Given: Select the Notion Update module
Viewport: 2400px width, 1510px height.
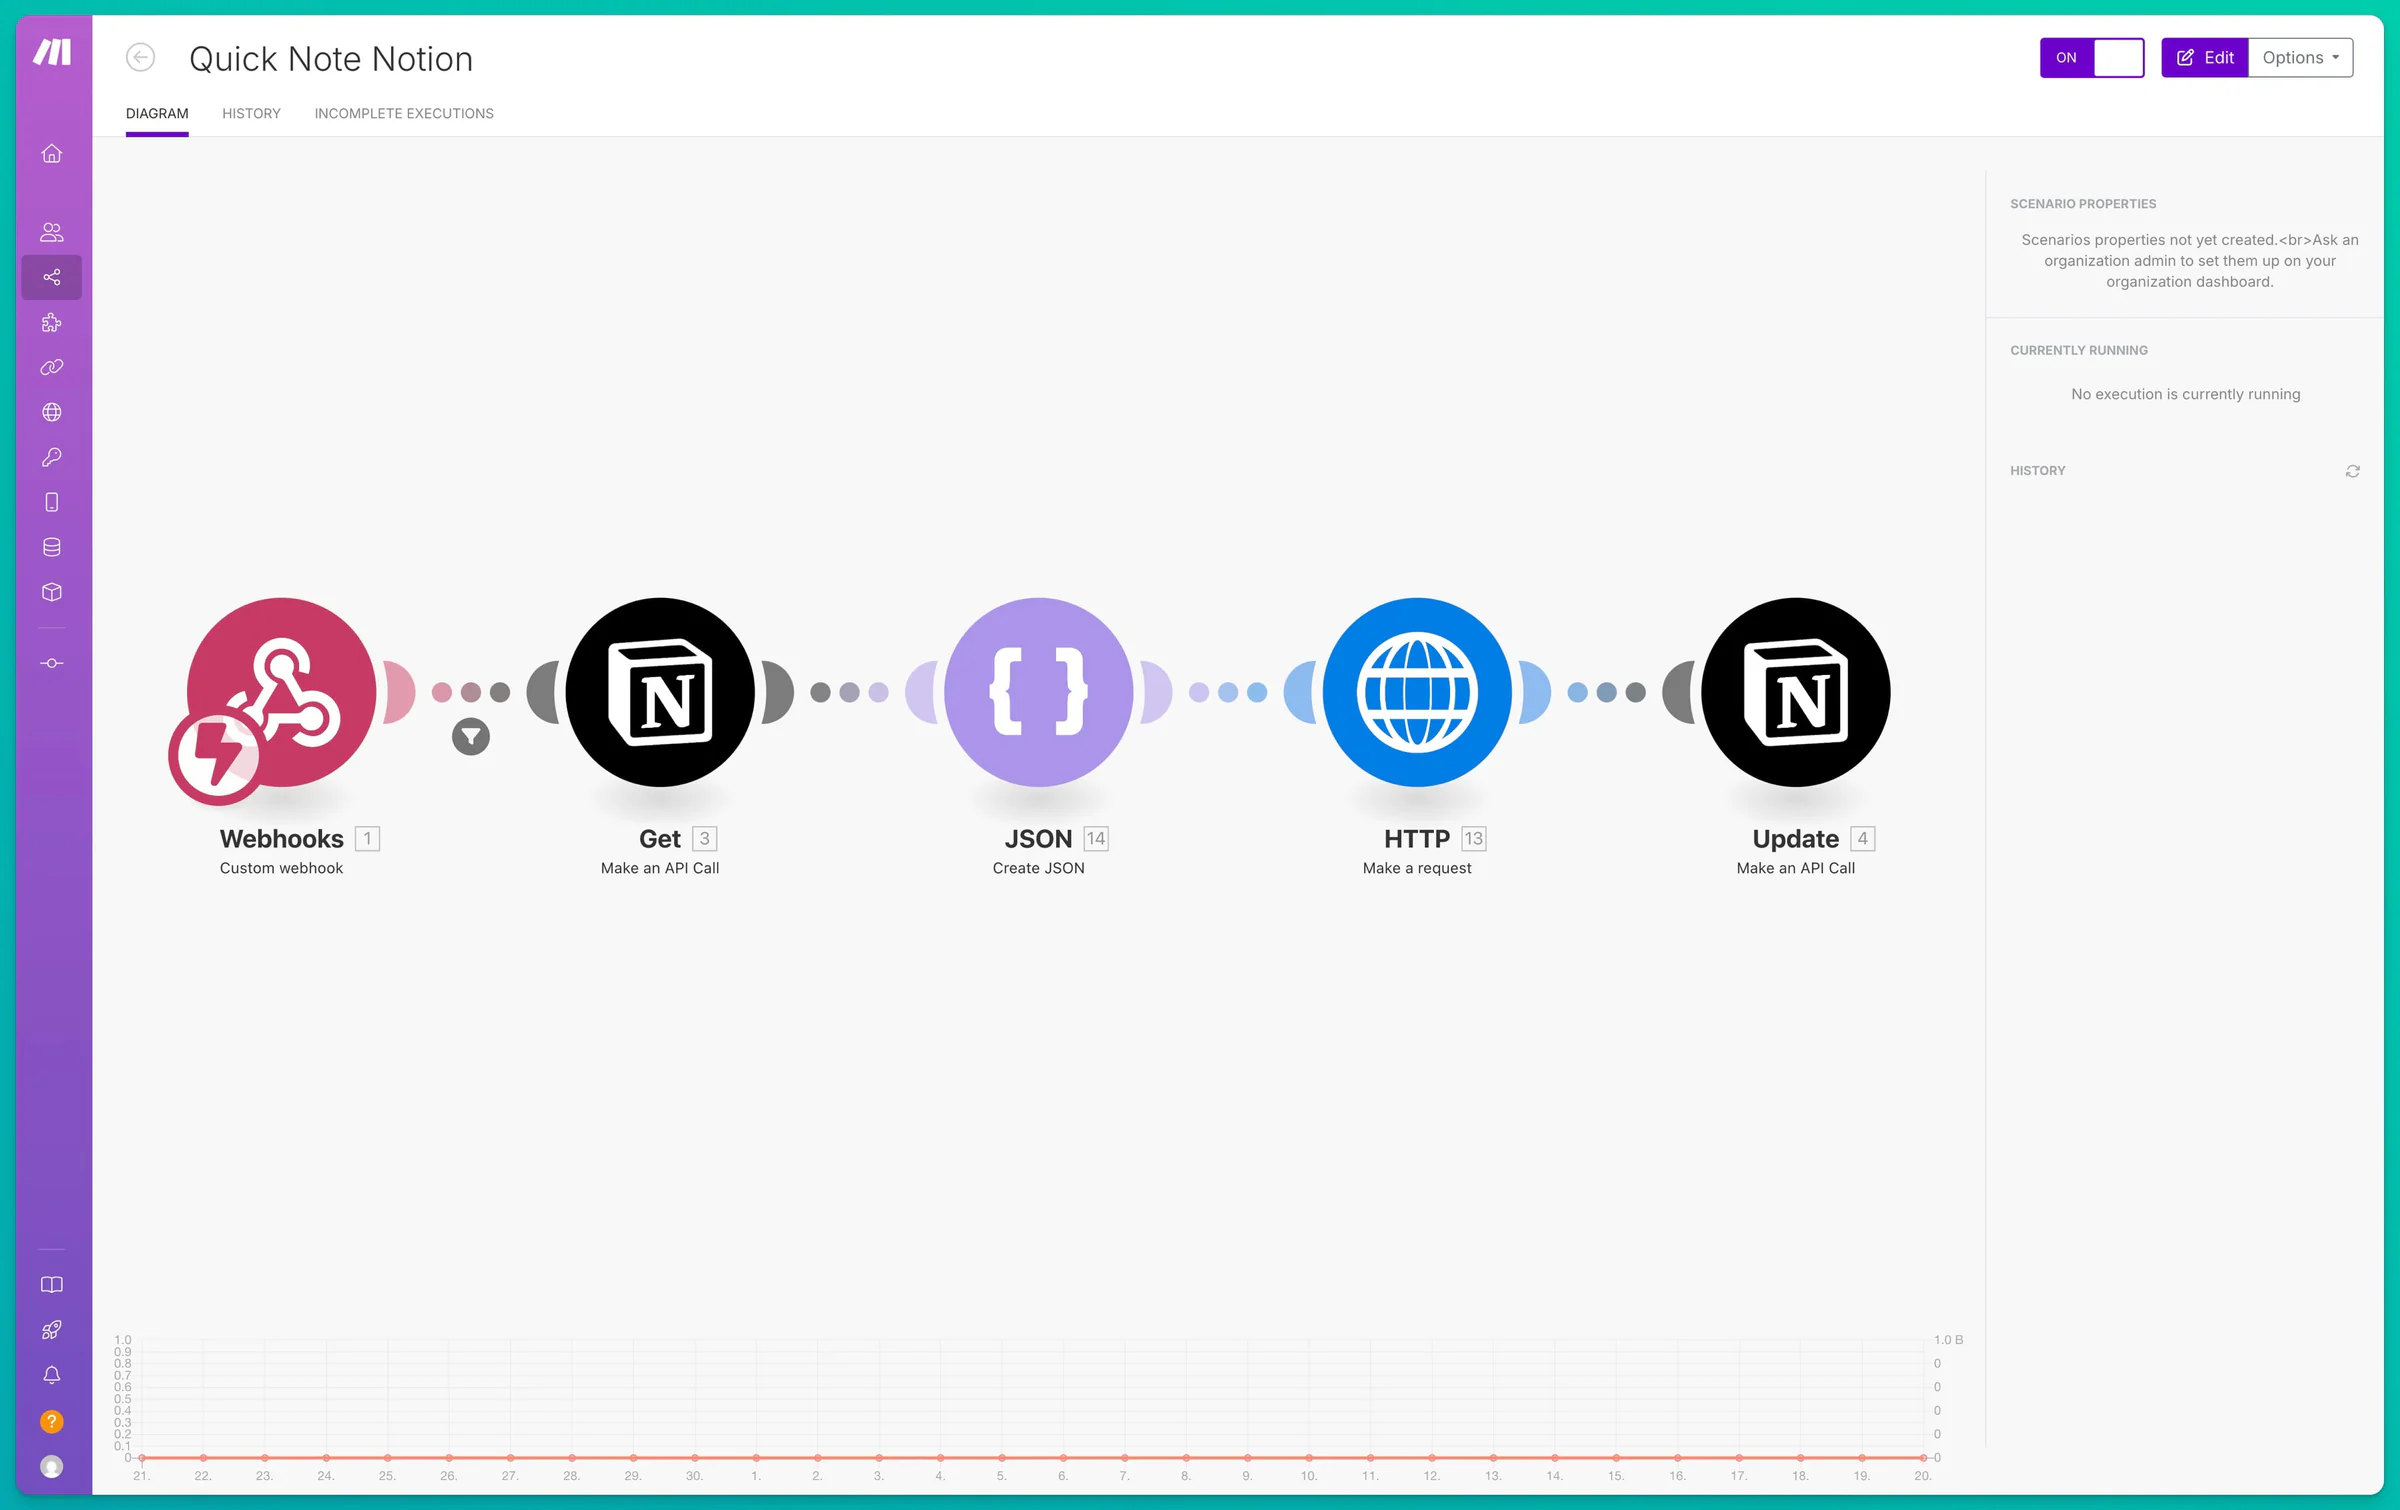Looking at the screenshot, I should [x=1796, y=692].
